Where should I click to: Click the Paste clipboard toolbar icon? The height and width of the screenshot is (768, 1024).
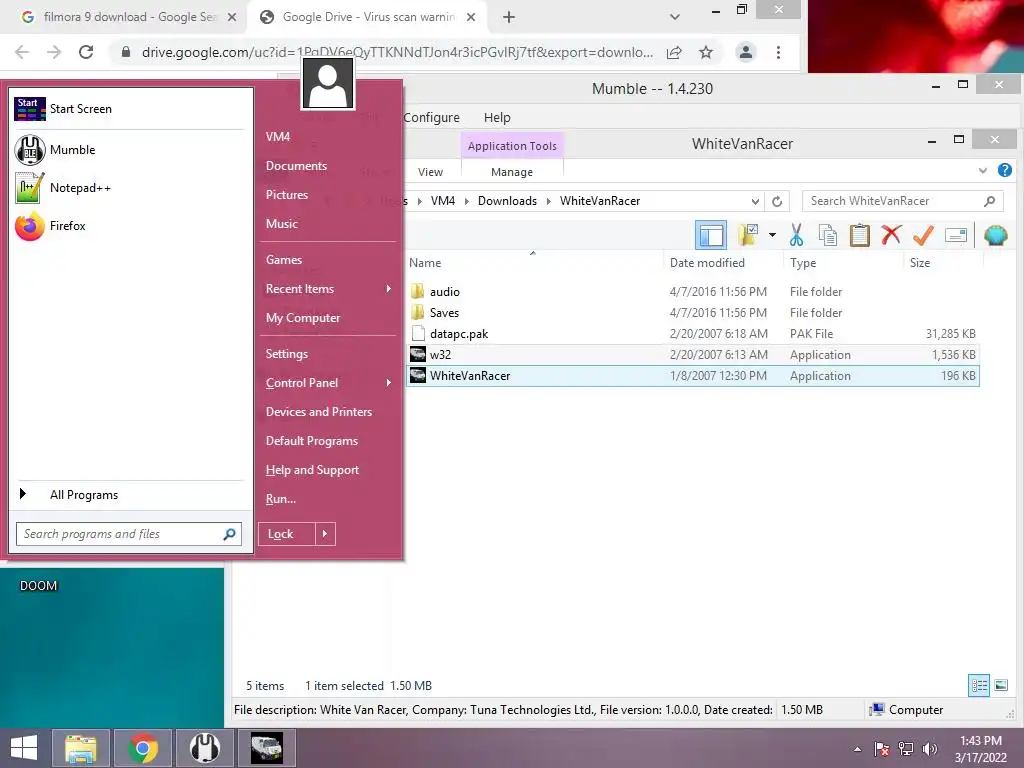click(x=859, y=235)
